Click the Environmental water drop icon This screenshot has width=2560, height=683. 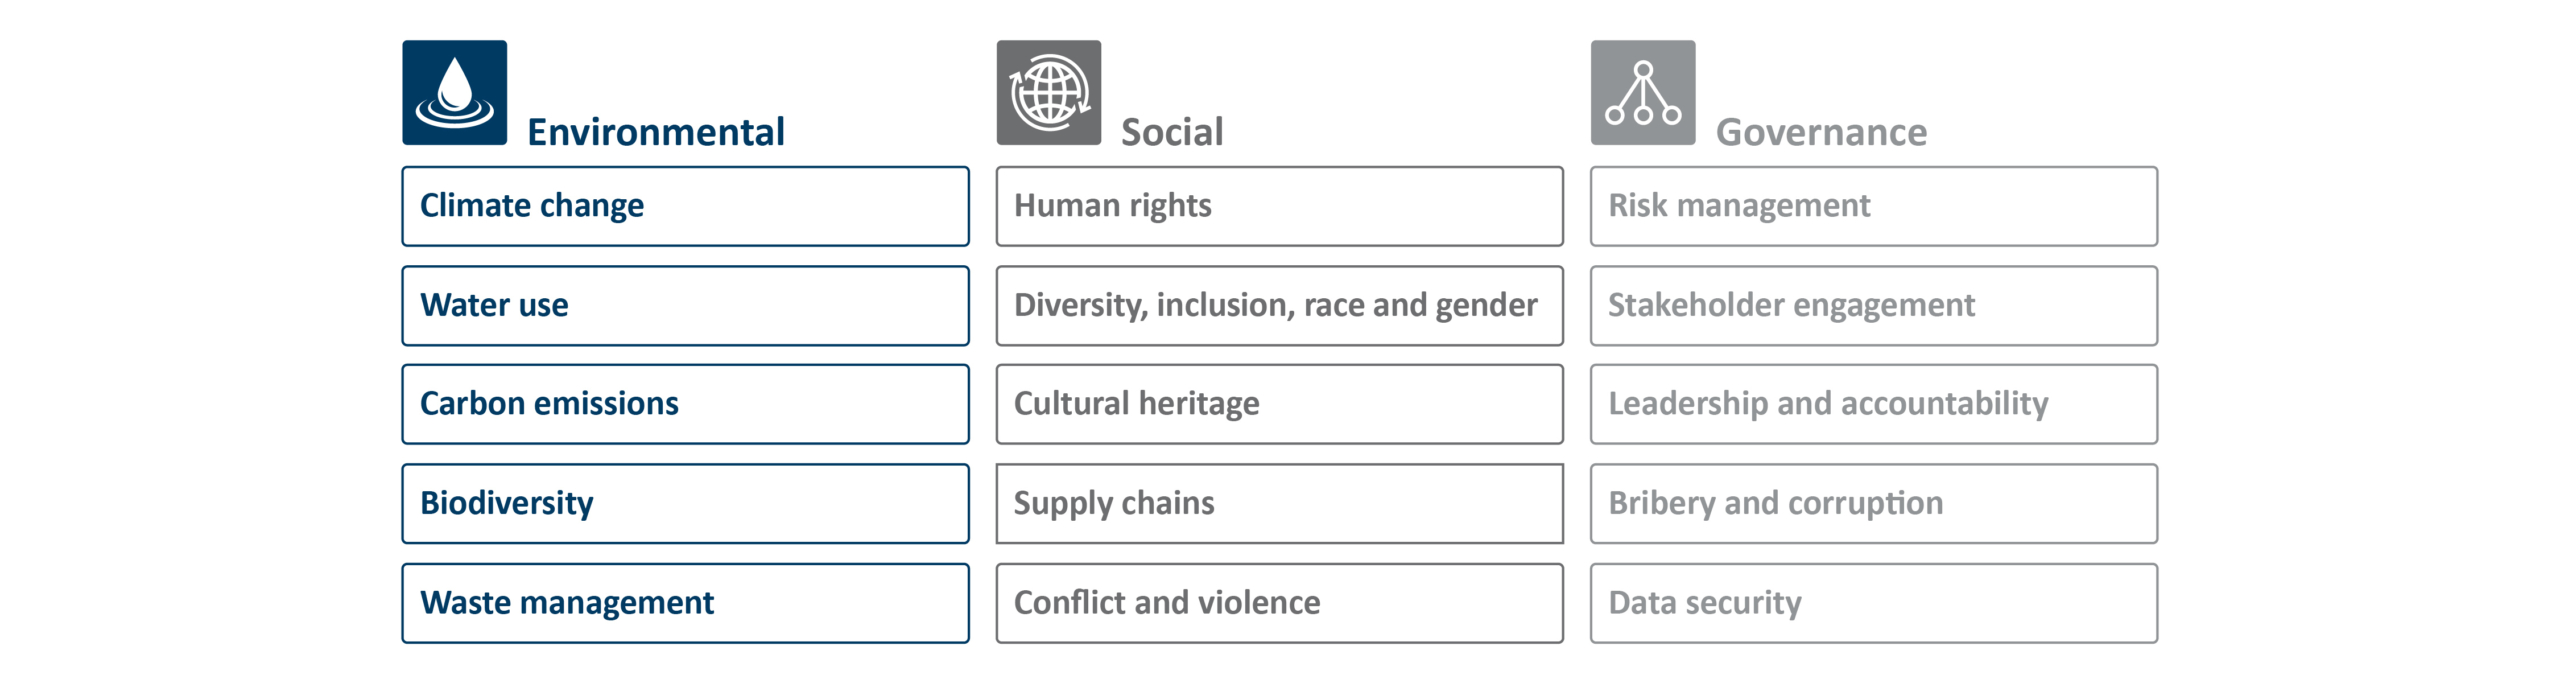pyautogui.click(x=454, y=93)
